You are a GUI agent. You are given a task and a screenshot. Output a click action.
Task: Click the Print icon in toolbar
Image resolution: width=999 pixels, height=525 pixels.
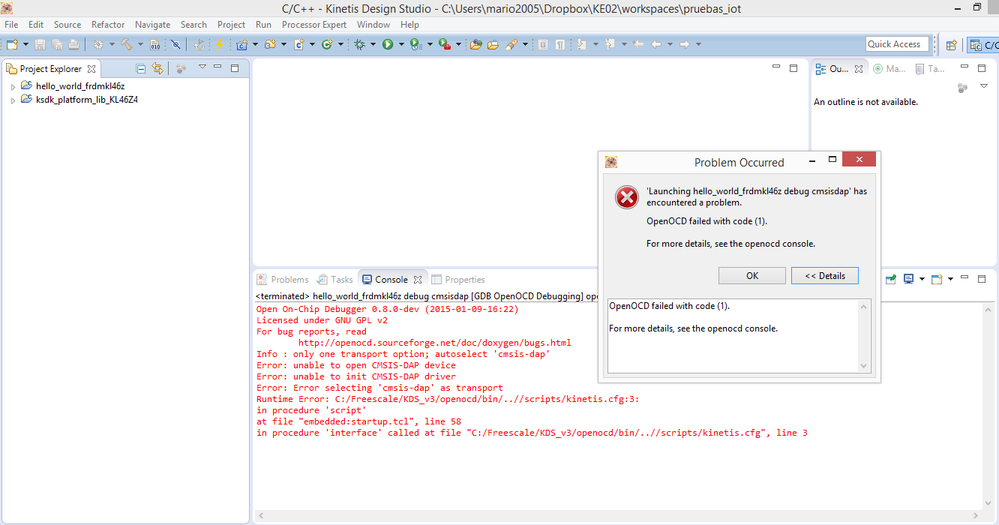point(74,44)
